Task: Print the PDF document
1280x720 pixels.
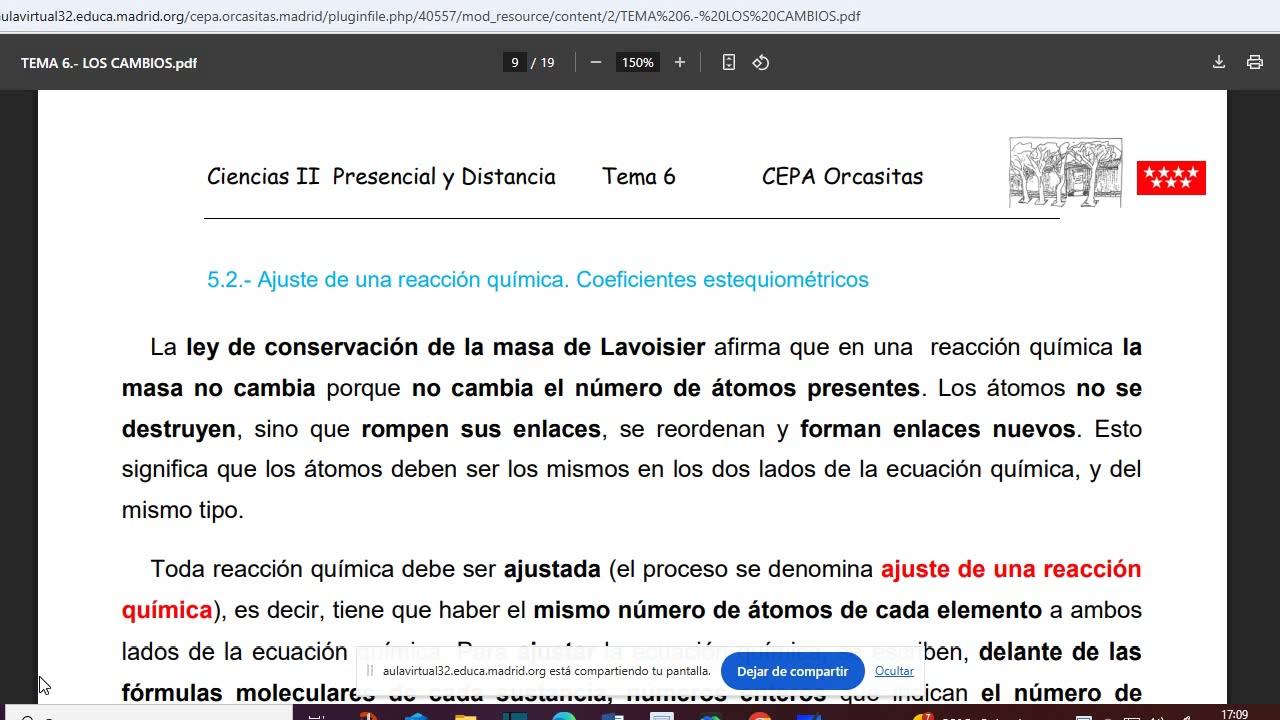Action: click(1255, 62)
